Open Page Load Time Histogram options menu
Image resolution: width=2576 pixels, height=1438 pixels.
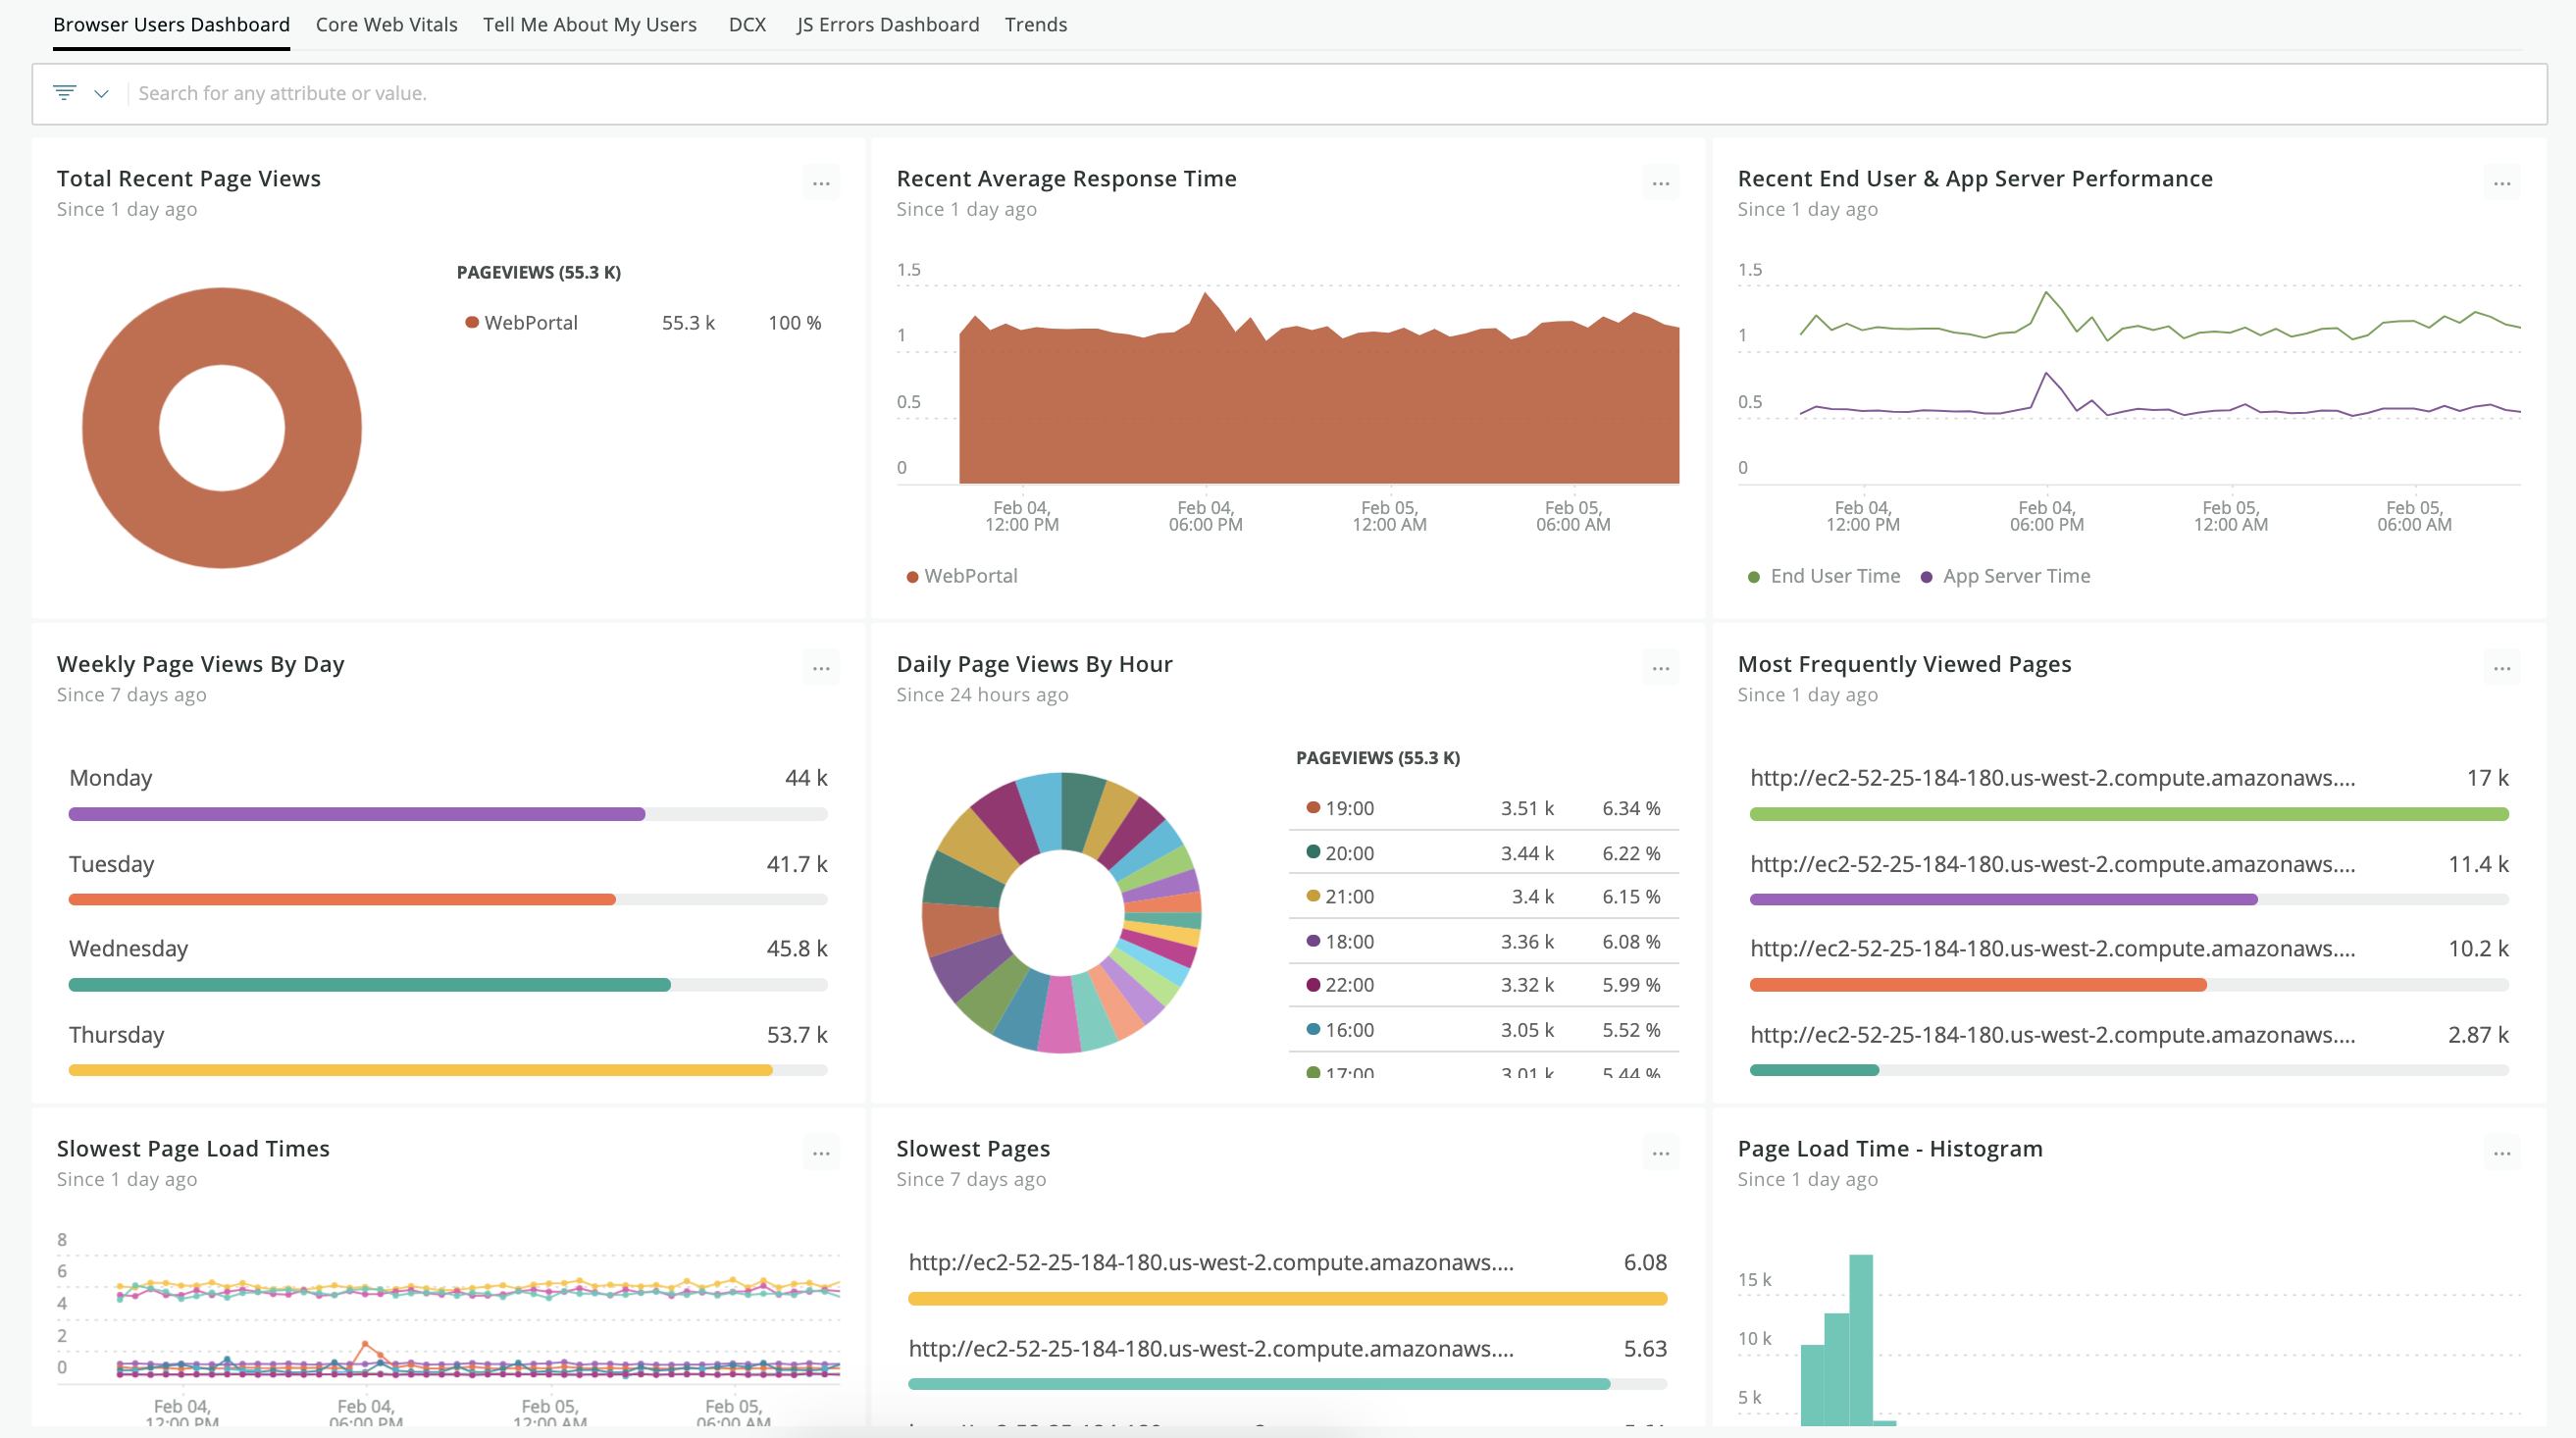coord(2502,1153)
